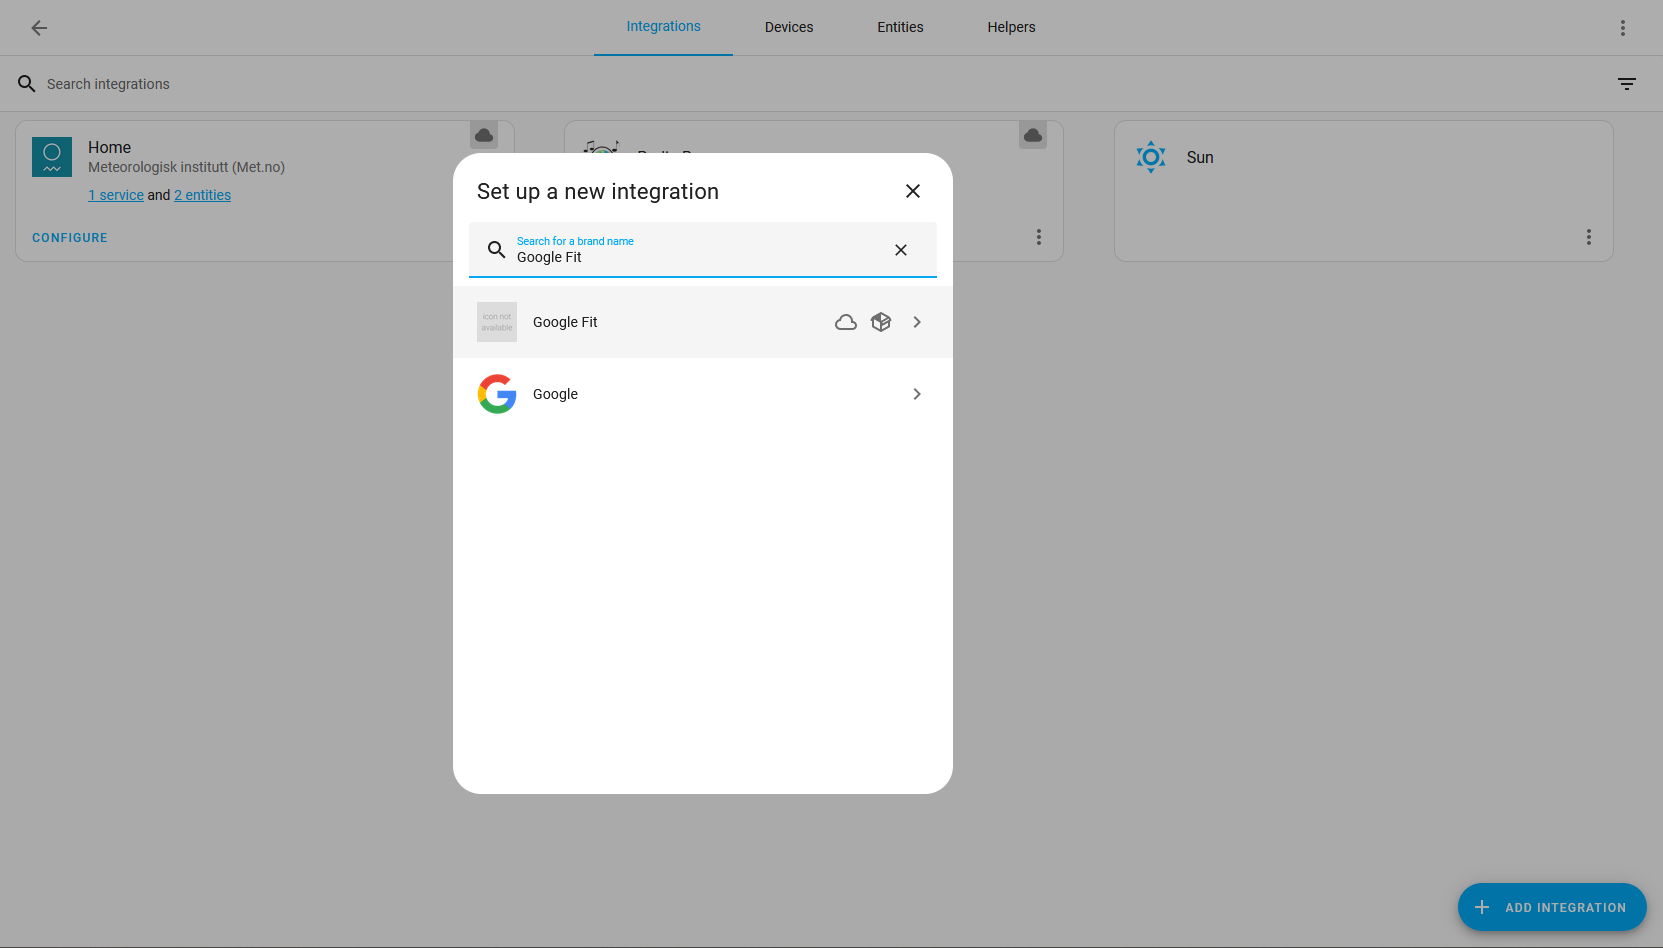The image size is (1663, 948).
Task: Open the 1 service link
Action: (116, 195)
